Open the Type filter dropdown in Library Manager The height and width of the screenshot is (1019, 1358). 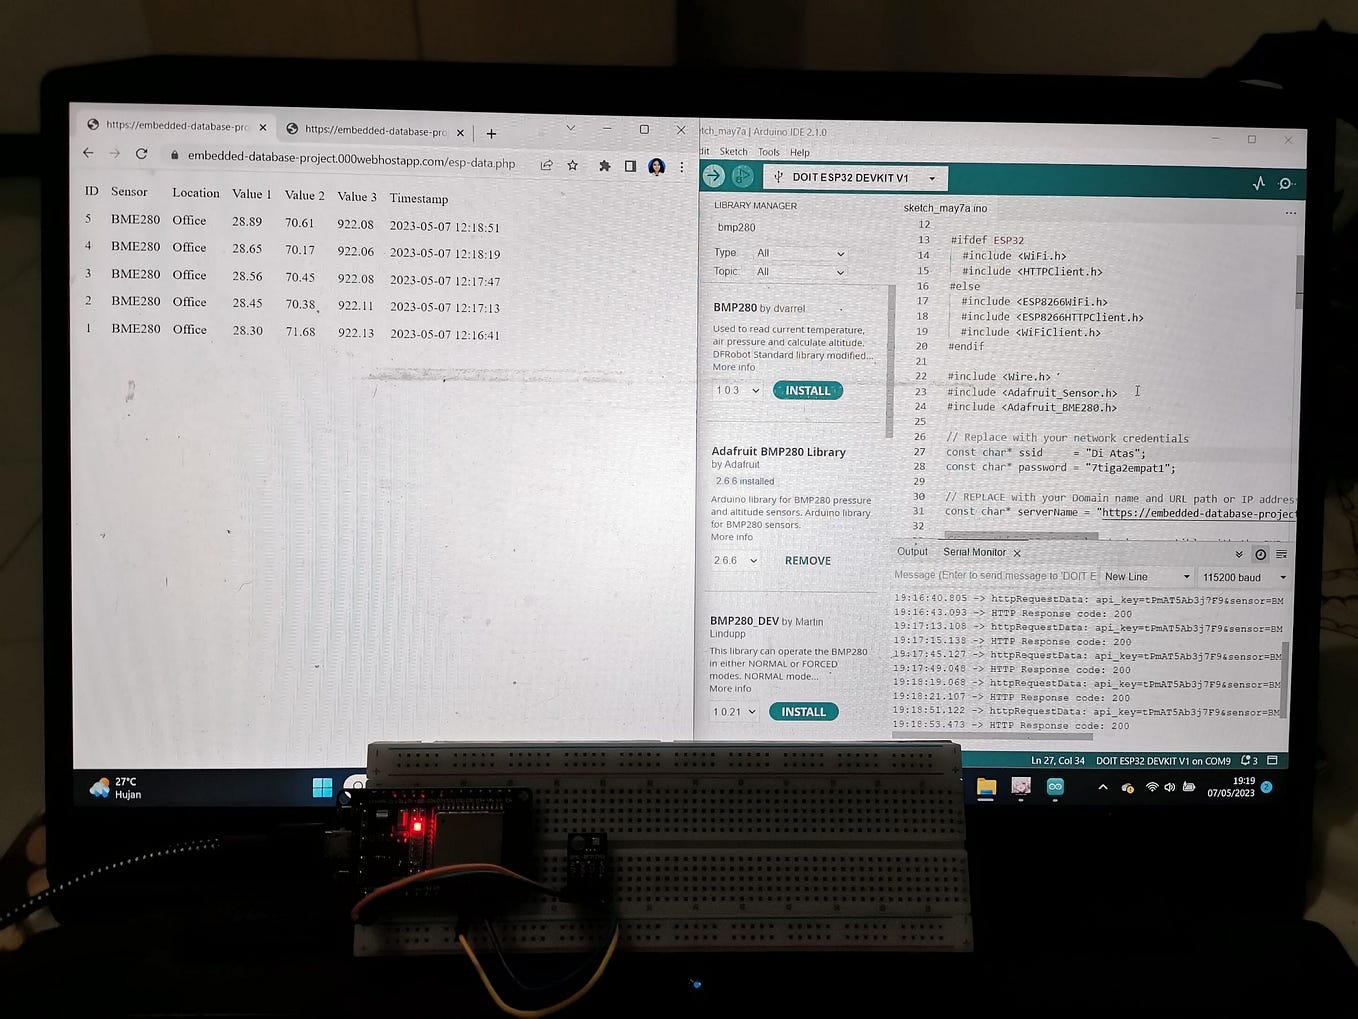click(x=800, y=252)
